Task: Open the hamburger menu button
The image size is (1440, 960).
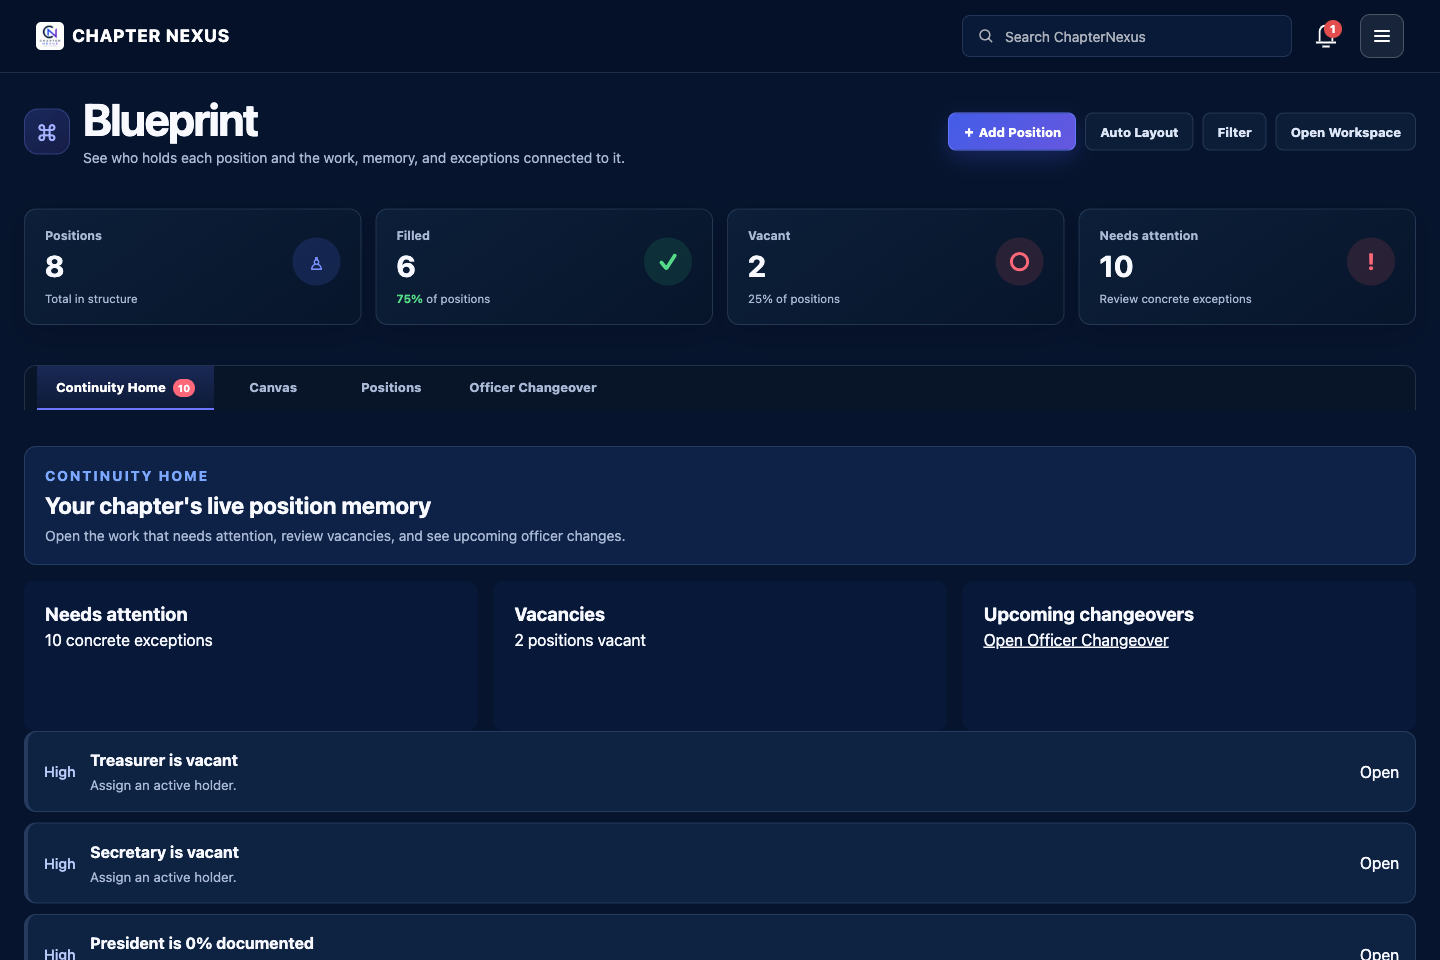Action: [1382, 36]
